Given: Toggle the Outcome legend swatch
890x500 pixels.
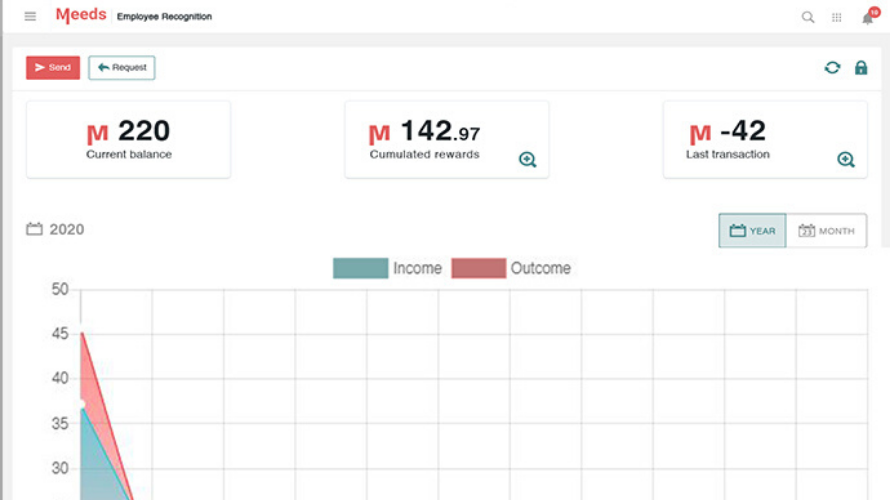Looking at the screenshot, I should click(x=478, y=268).
